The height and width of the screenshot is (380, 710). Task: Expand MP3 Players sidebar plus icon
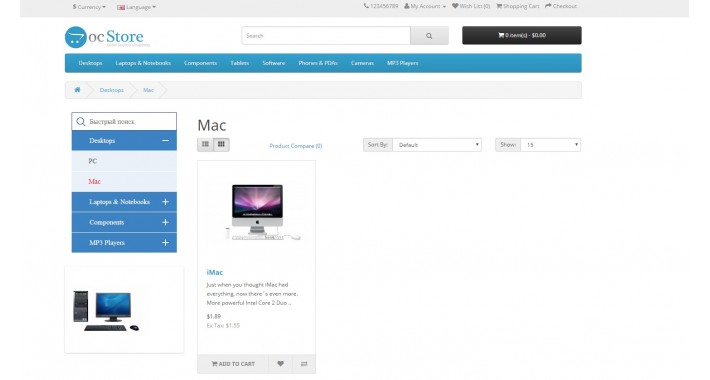pos(165,243)
